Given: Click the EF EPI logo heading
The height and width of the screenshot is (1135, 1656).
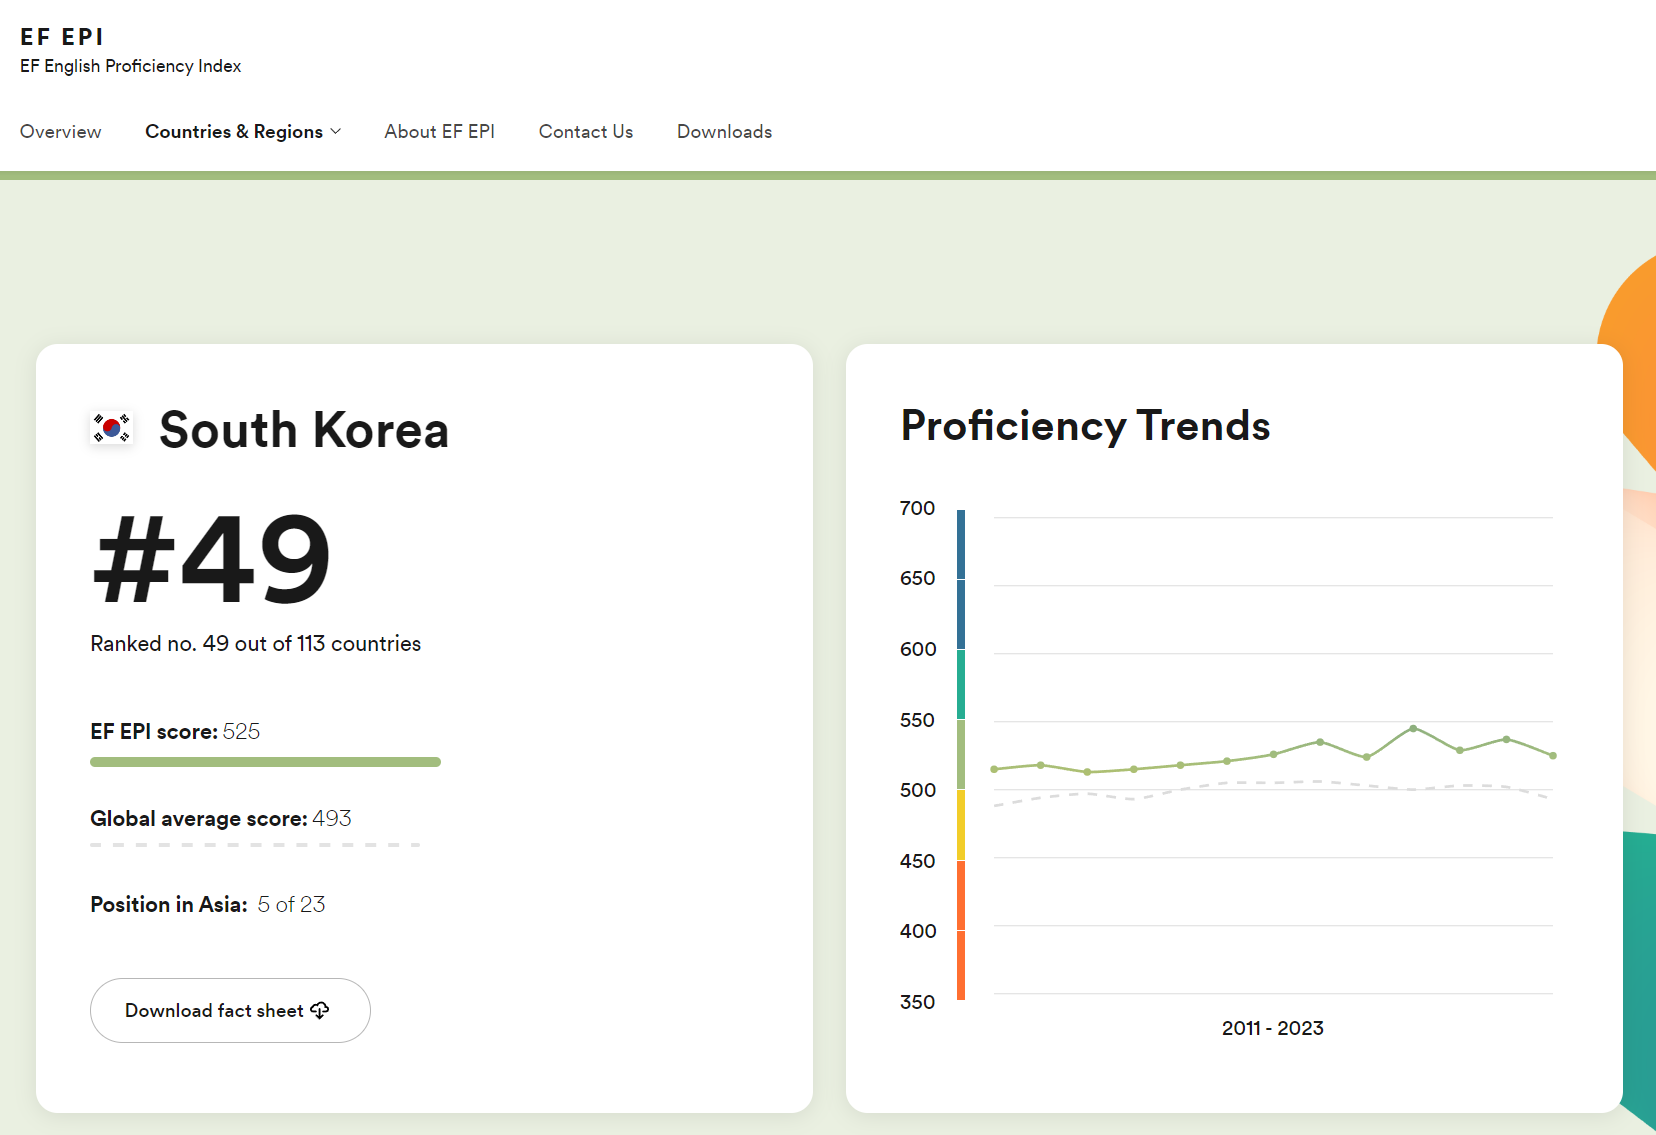Looking at the screenshot, I should click(61, 37).
